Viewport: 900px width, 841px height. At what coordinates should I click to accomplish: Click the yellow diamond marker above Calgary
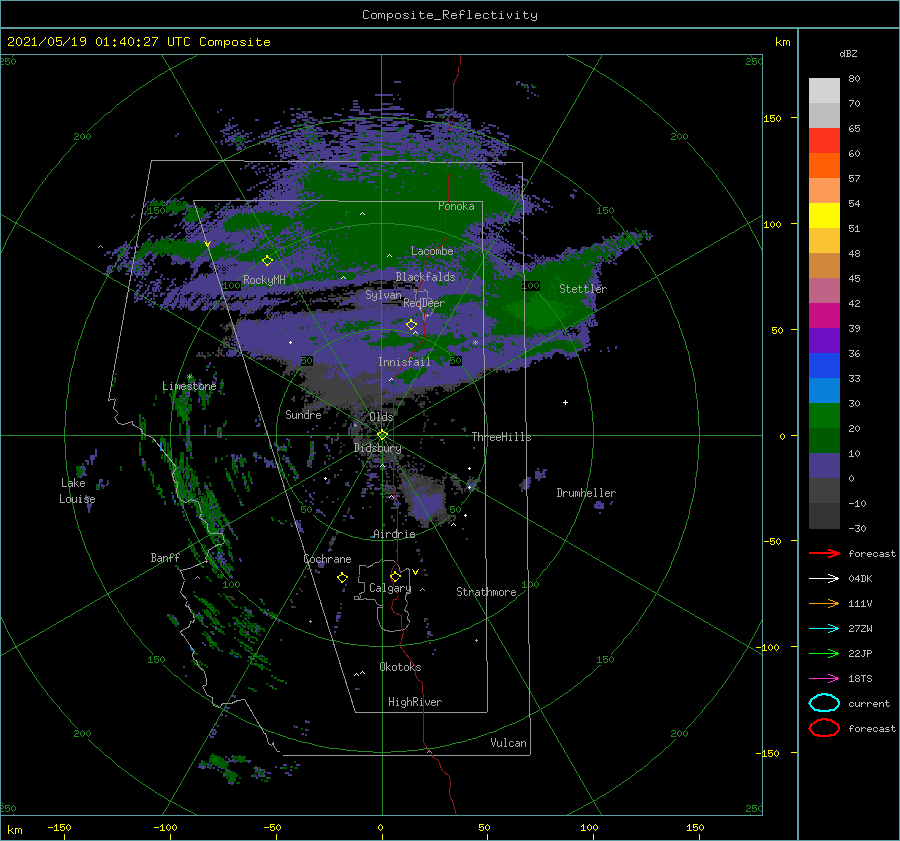(x=395, y=576)
